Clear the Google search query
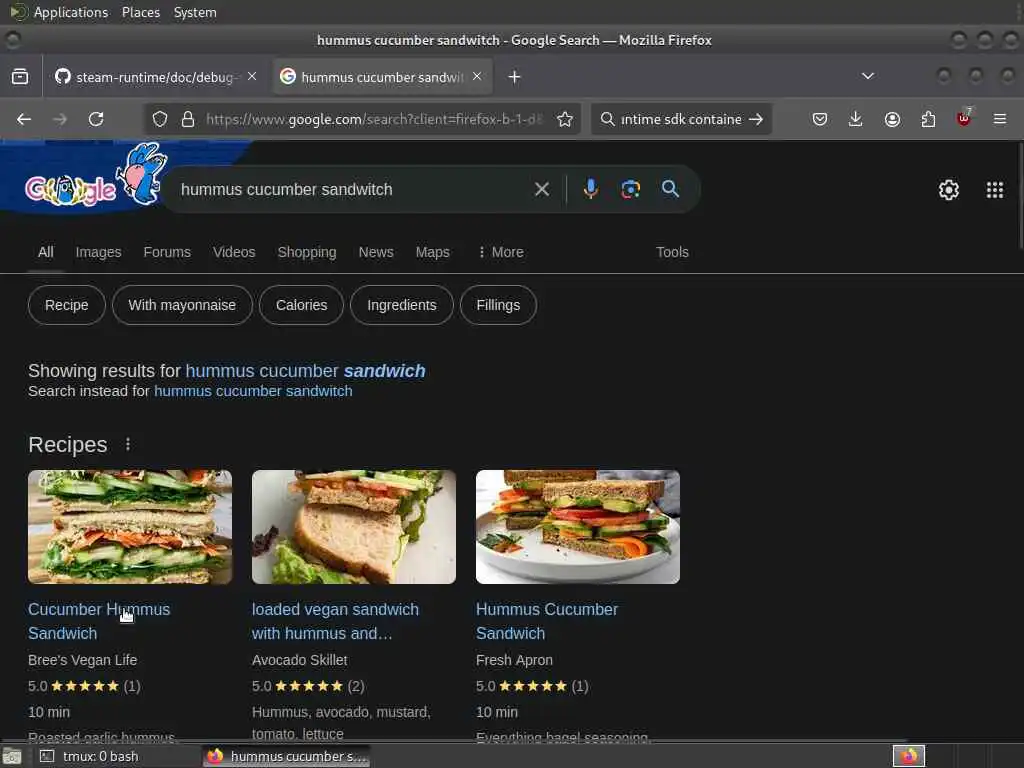Image resolution: width=1024 pixels, height=768 pixels. [541, 189]
